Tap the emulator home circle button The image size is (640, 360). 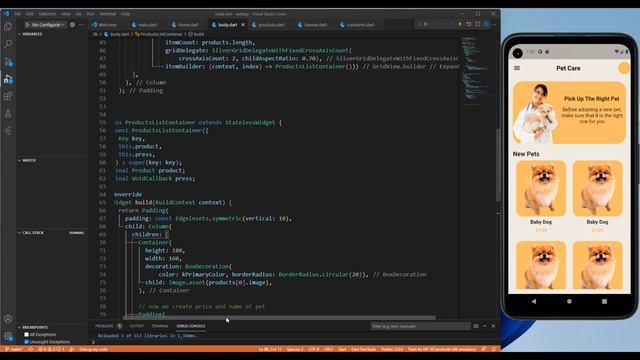point(569,301)
